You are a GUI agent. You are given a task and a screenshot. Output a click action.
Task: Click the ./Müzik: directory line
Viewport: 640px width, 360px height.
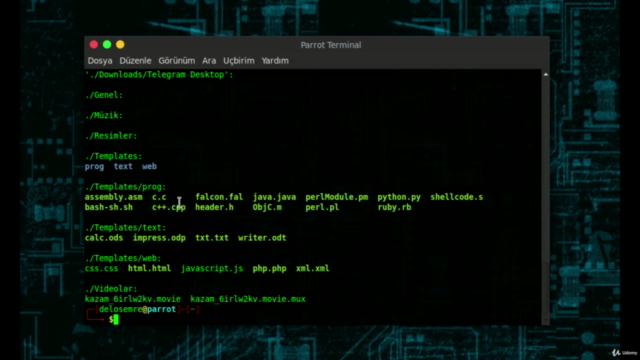point(104,116)
